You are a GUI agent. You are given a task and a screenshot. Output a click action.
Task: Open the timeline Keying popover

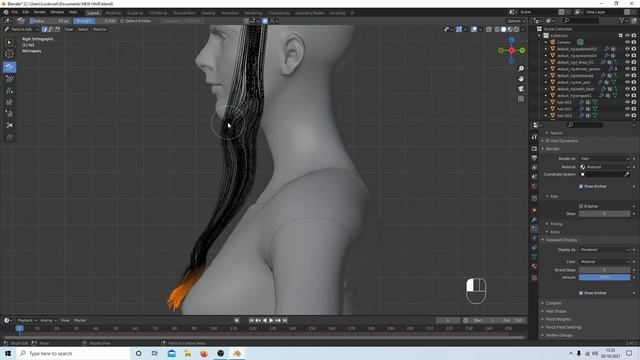coord(48,320)
